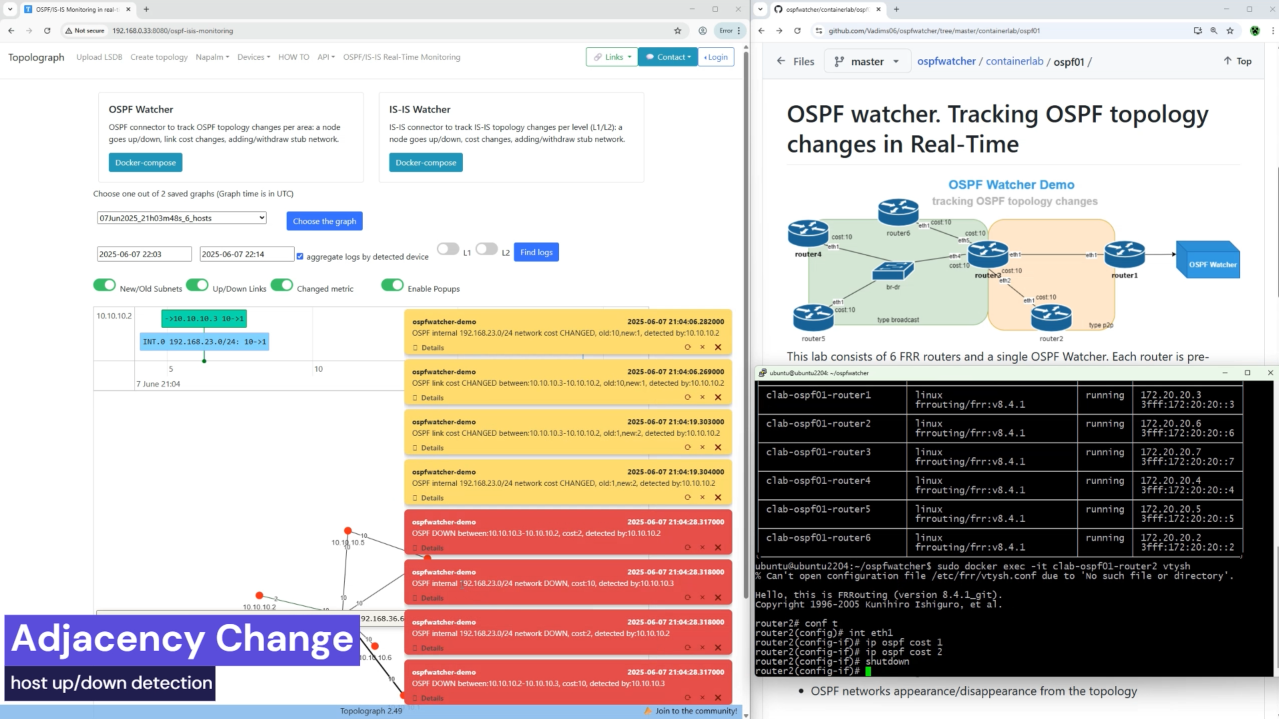Open new tab in GitHub browser window
Viewport: 1279px width, 719px height.
(x=896, y=9)
